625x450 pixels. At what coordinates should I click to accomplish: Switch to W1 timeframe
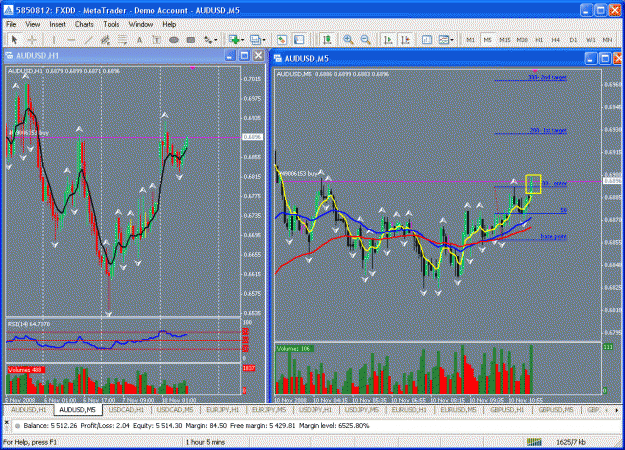click(x=591, y=40)
